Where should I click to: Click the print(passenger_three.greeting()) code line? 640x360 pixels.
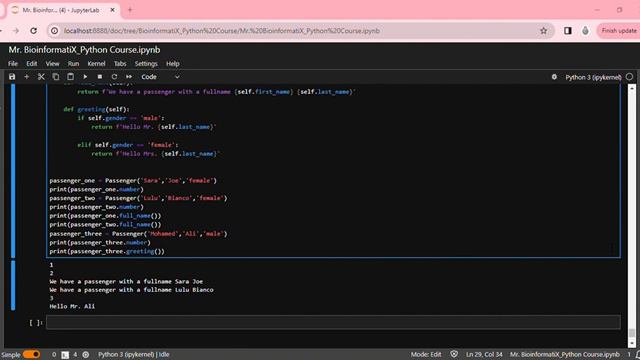107,251
